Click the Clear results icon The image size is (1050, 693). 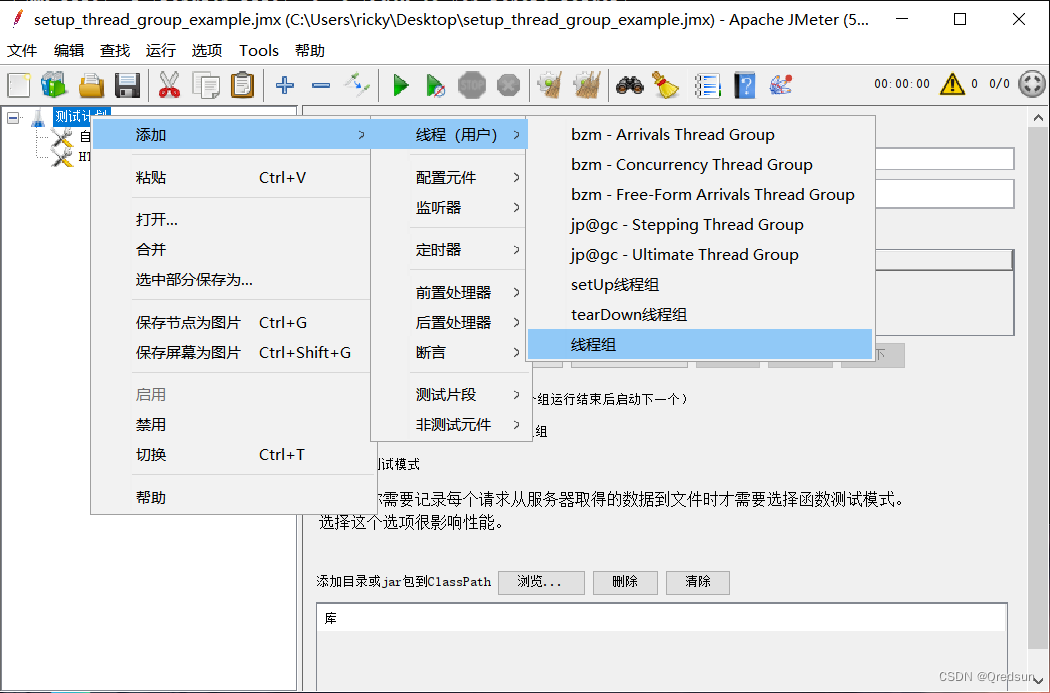coord(550,85)
